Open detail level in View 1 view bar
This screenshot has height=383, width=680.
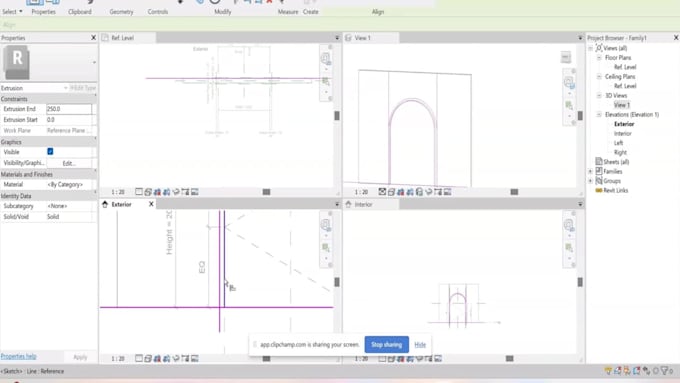click(382, 192)
